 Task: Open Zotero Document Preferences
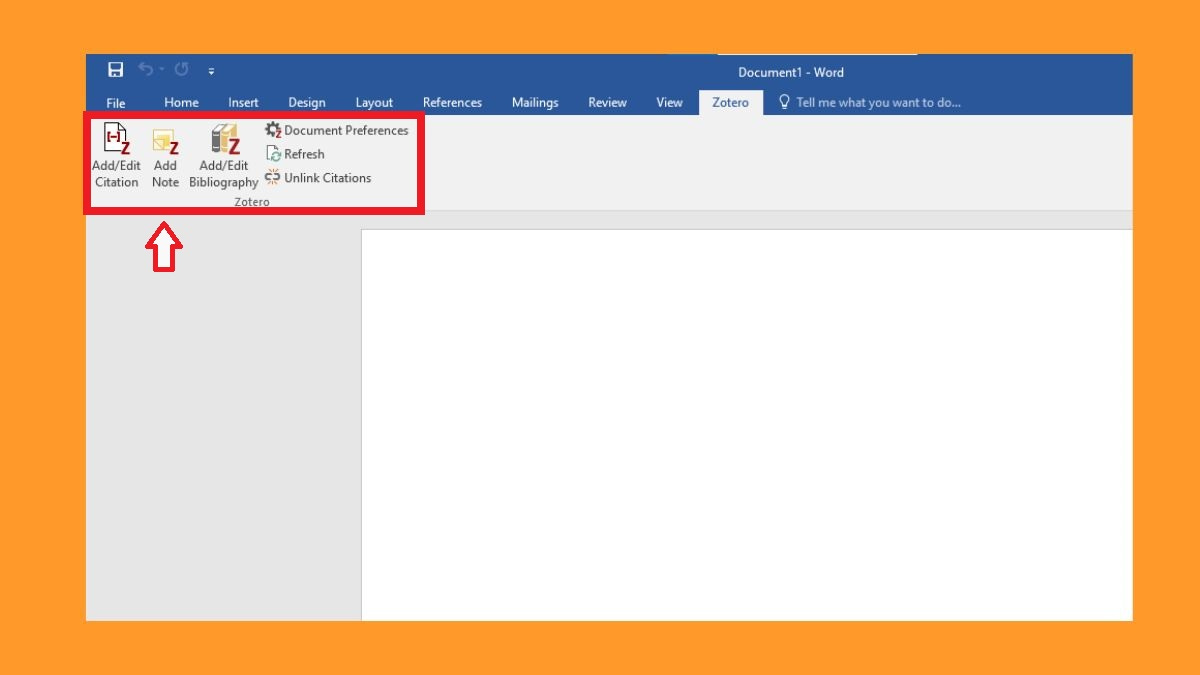click(336, 130)
